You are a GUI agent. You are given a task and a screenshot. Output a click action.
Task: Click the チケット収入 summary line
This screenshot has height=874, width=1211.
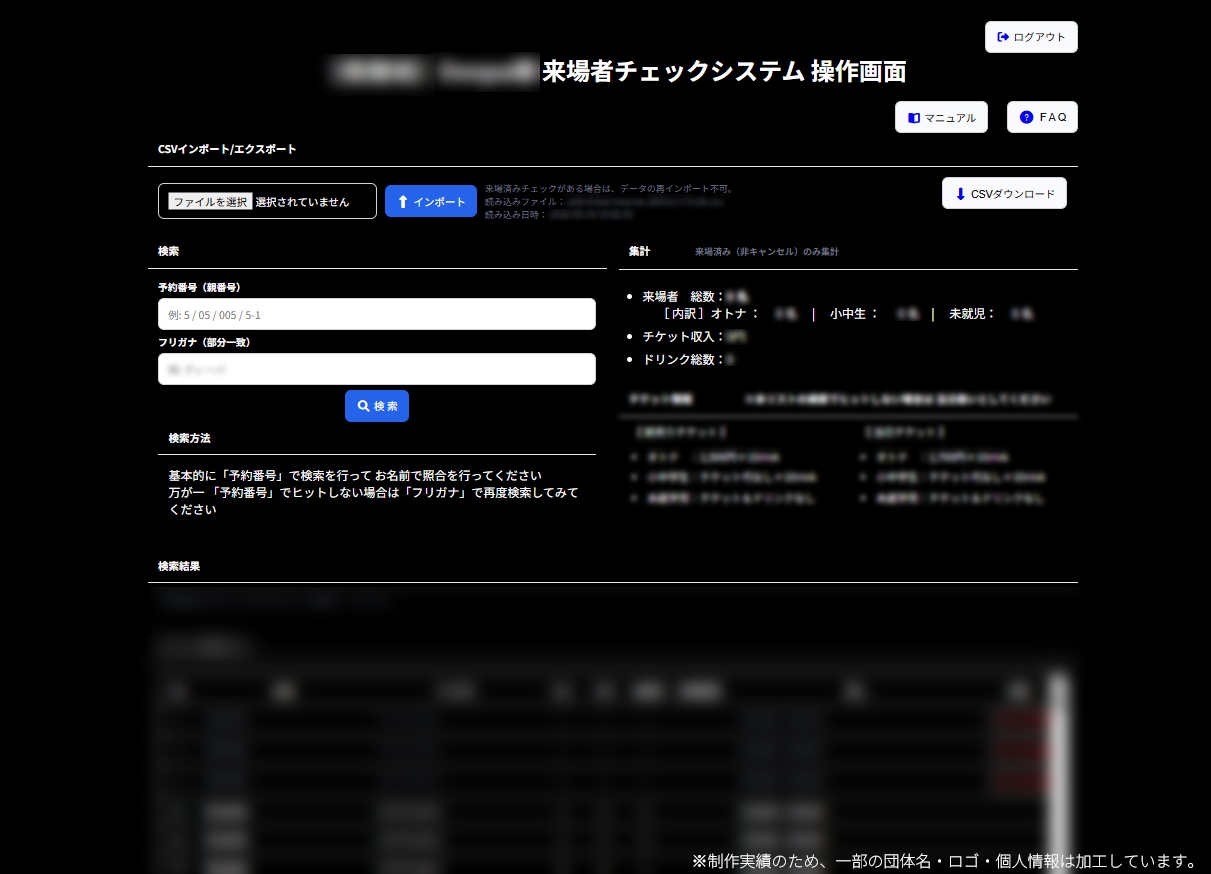(x=695, y=336)
